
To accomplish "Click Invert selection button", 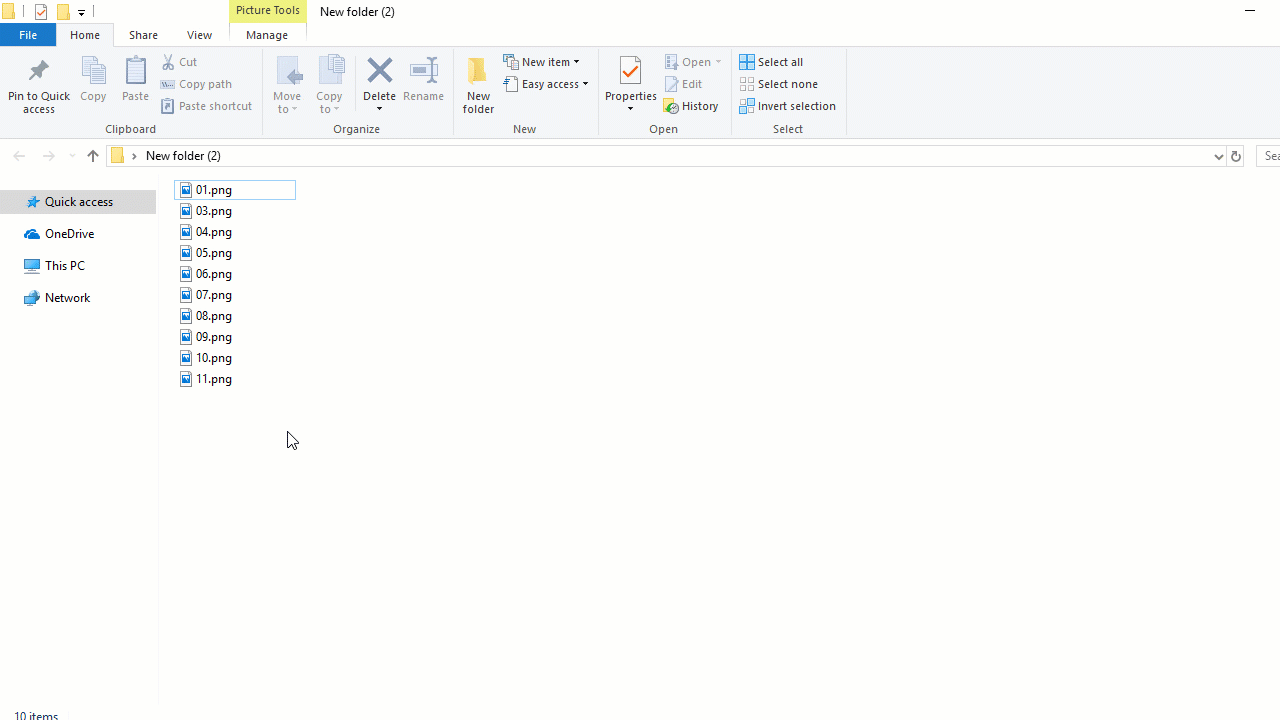I will click(x=788, y=106).
